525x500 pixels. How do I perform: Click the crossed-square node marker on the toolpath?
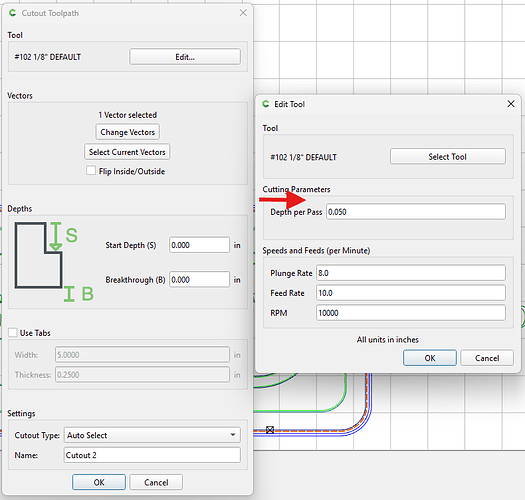[270, 429]
